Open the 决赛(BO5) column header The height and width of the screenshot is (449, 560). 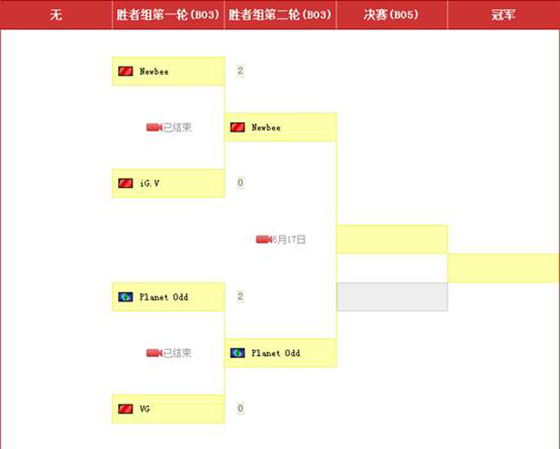click(x=391, y=15)
